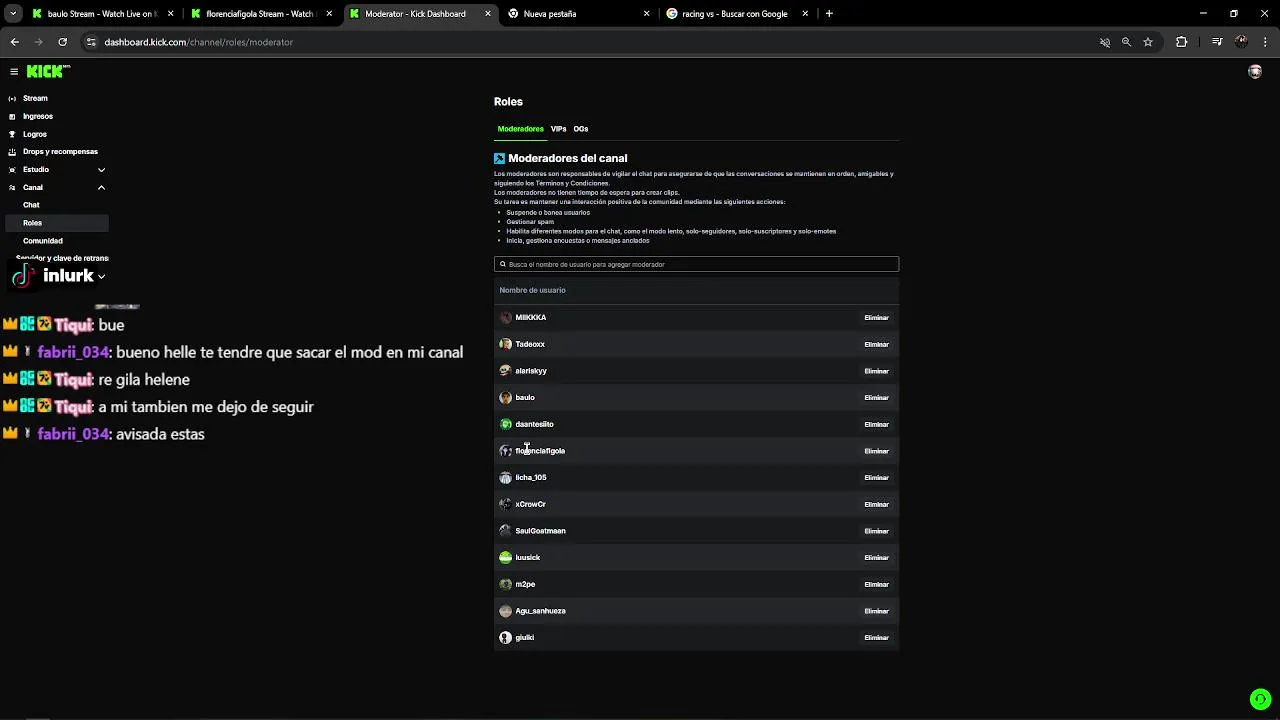Click the KICK logo
The image size is (1280, 720).
click(x=47, y=71)
